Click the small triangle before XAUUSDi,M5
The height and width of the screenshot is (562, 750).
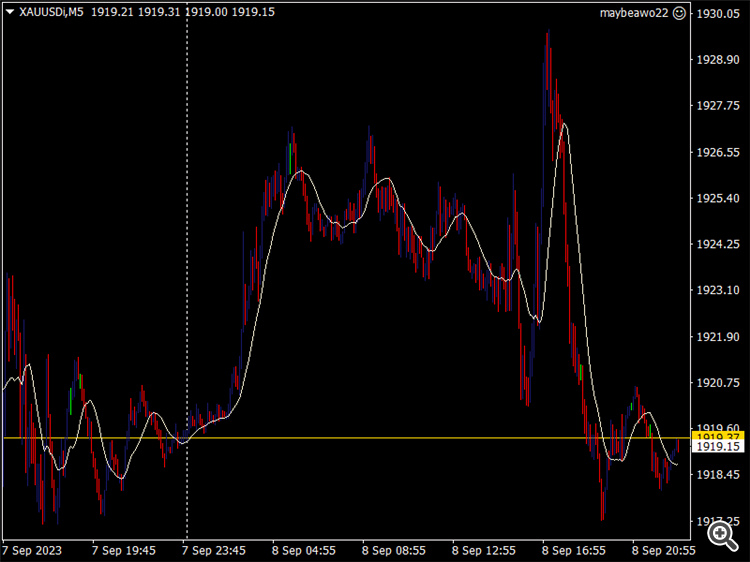point(10,12)
